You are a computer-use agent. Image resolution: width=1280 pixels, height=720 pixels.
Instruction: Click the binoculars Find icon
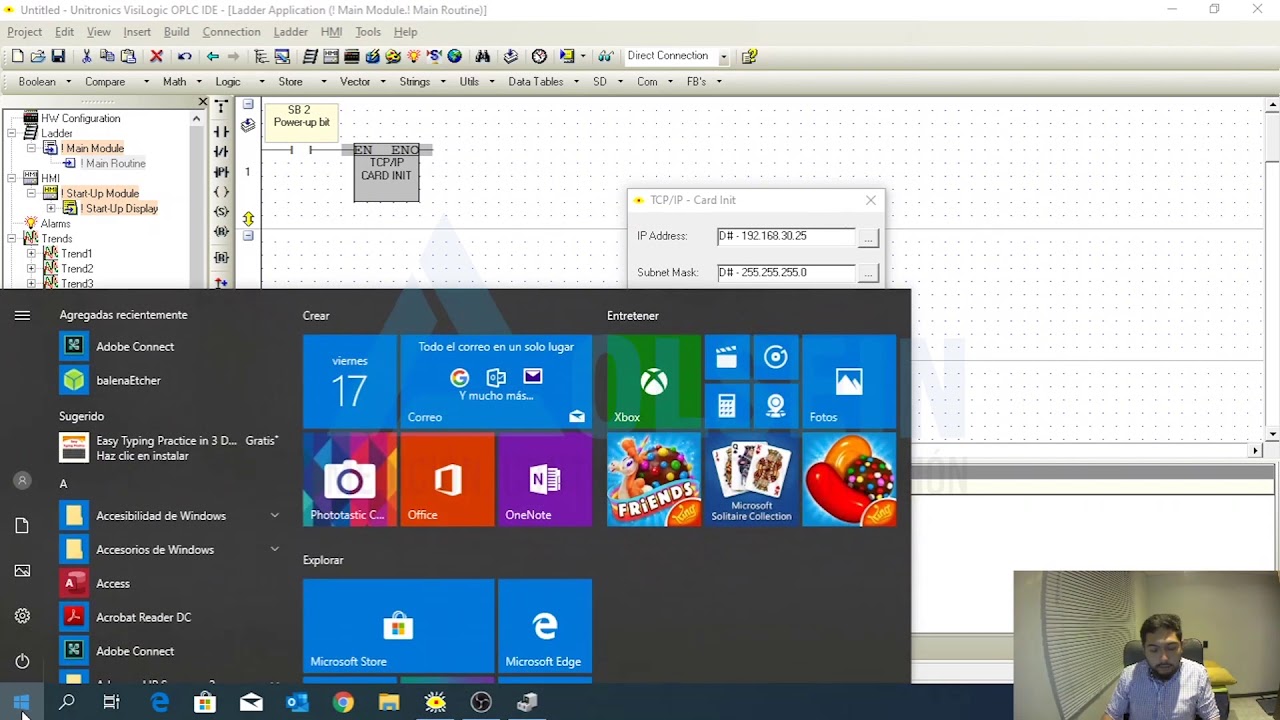[x=483, y=56]
